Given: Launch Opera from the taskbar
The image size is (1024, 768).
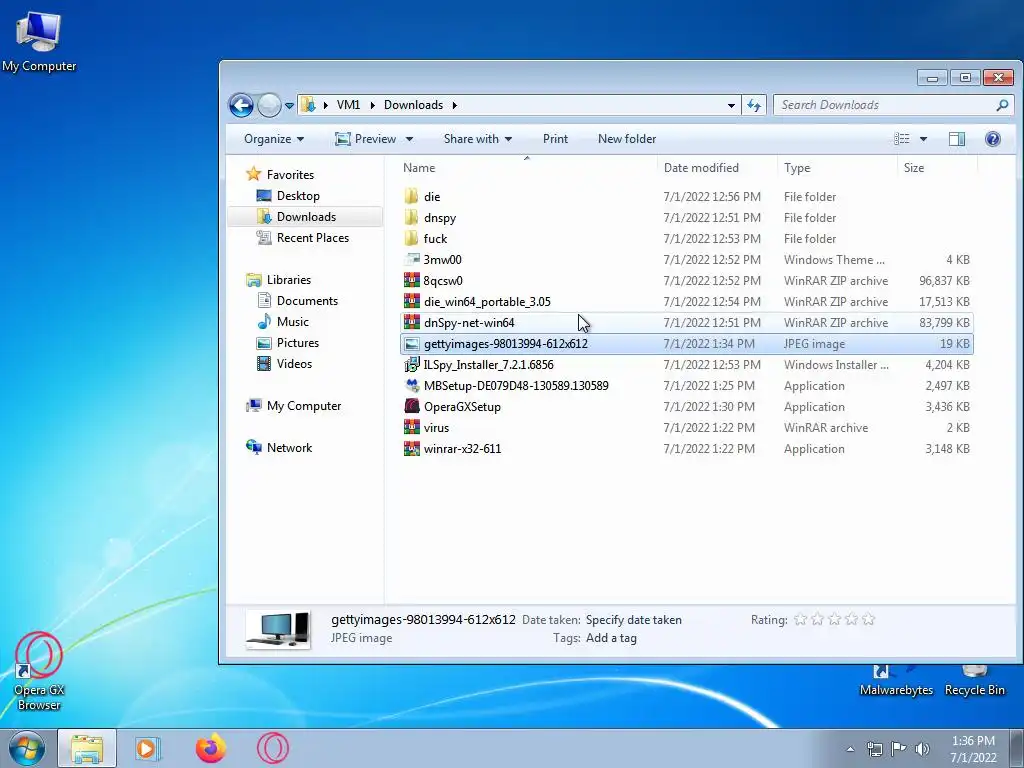Looking at the screenshot, I should pyautogui.click(x=272, y=748).
